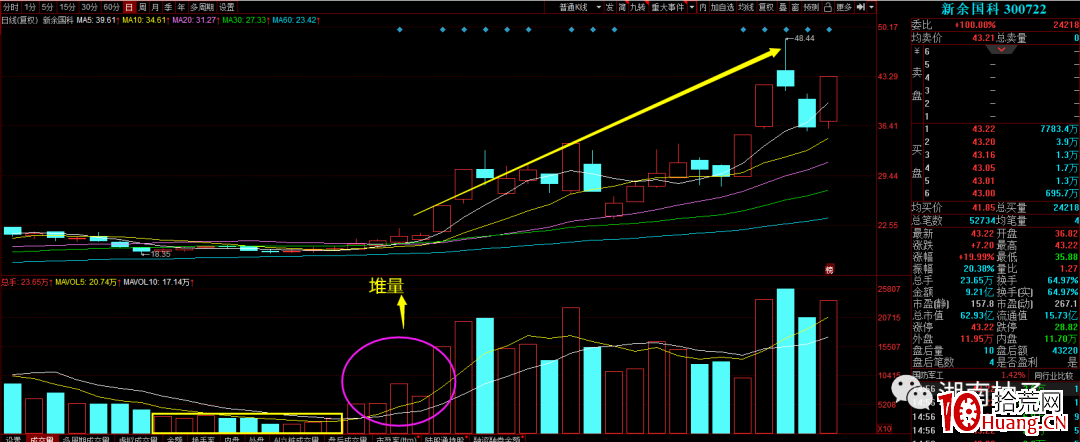Click the 九转 indicator button
This screenshot has width=1080, height=442.
(637, 8)
